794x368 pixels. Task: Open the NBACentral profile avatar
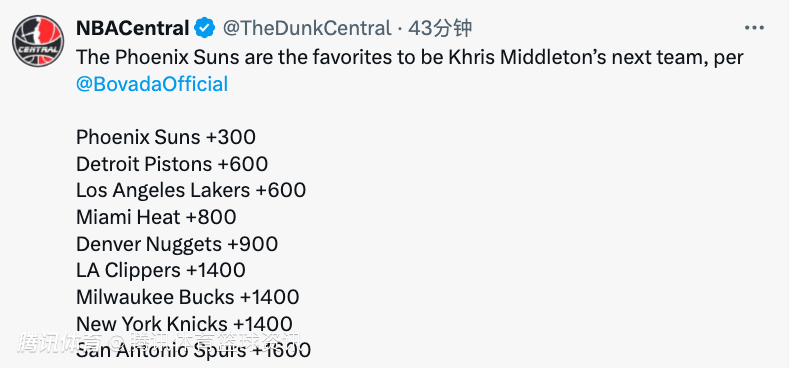(38, 42)
